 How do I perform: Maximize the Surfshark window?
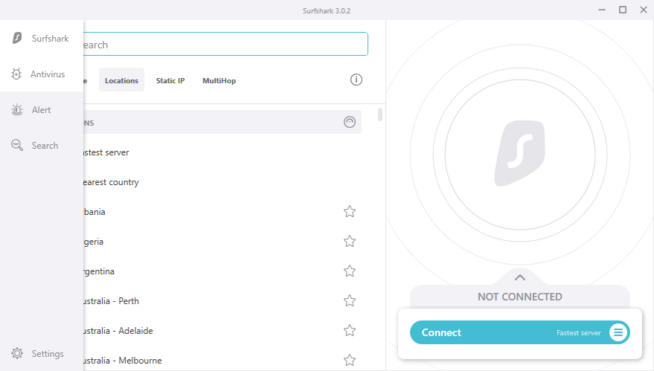tap(622, 10)
